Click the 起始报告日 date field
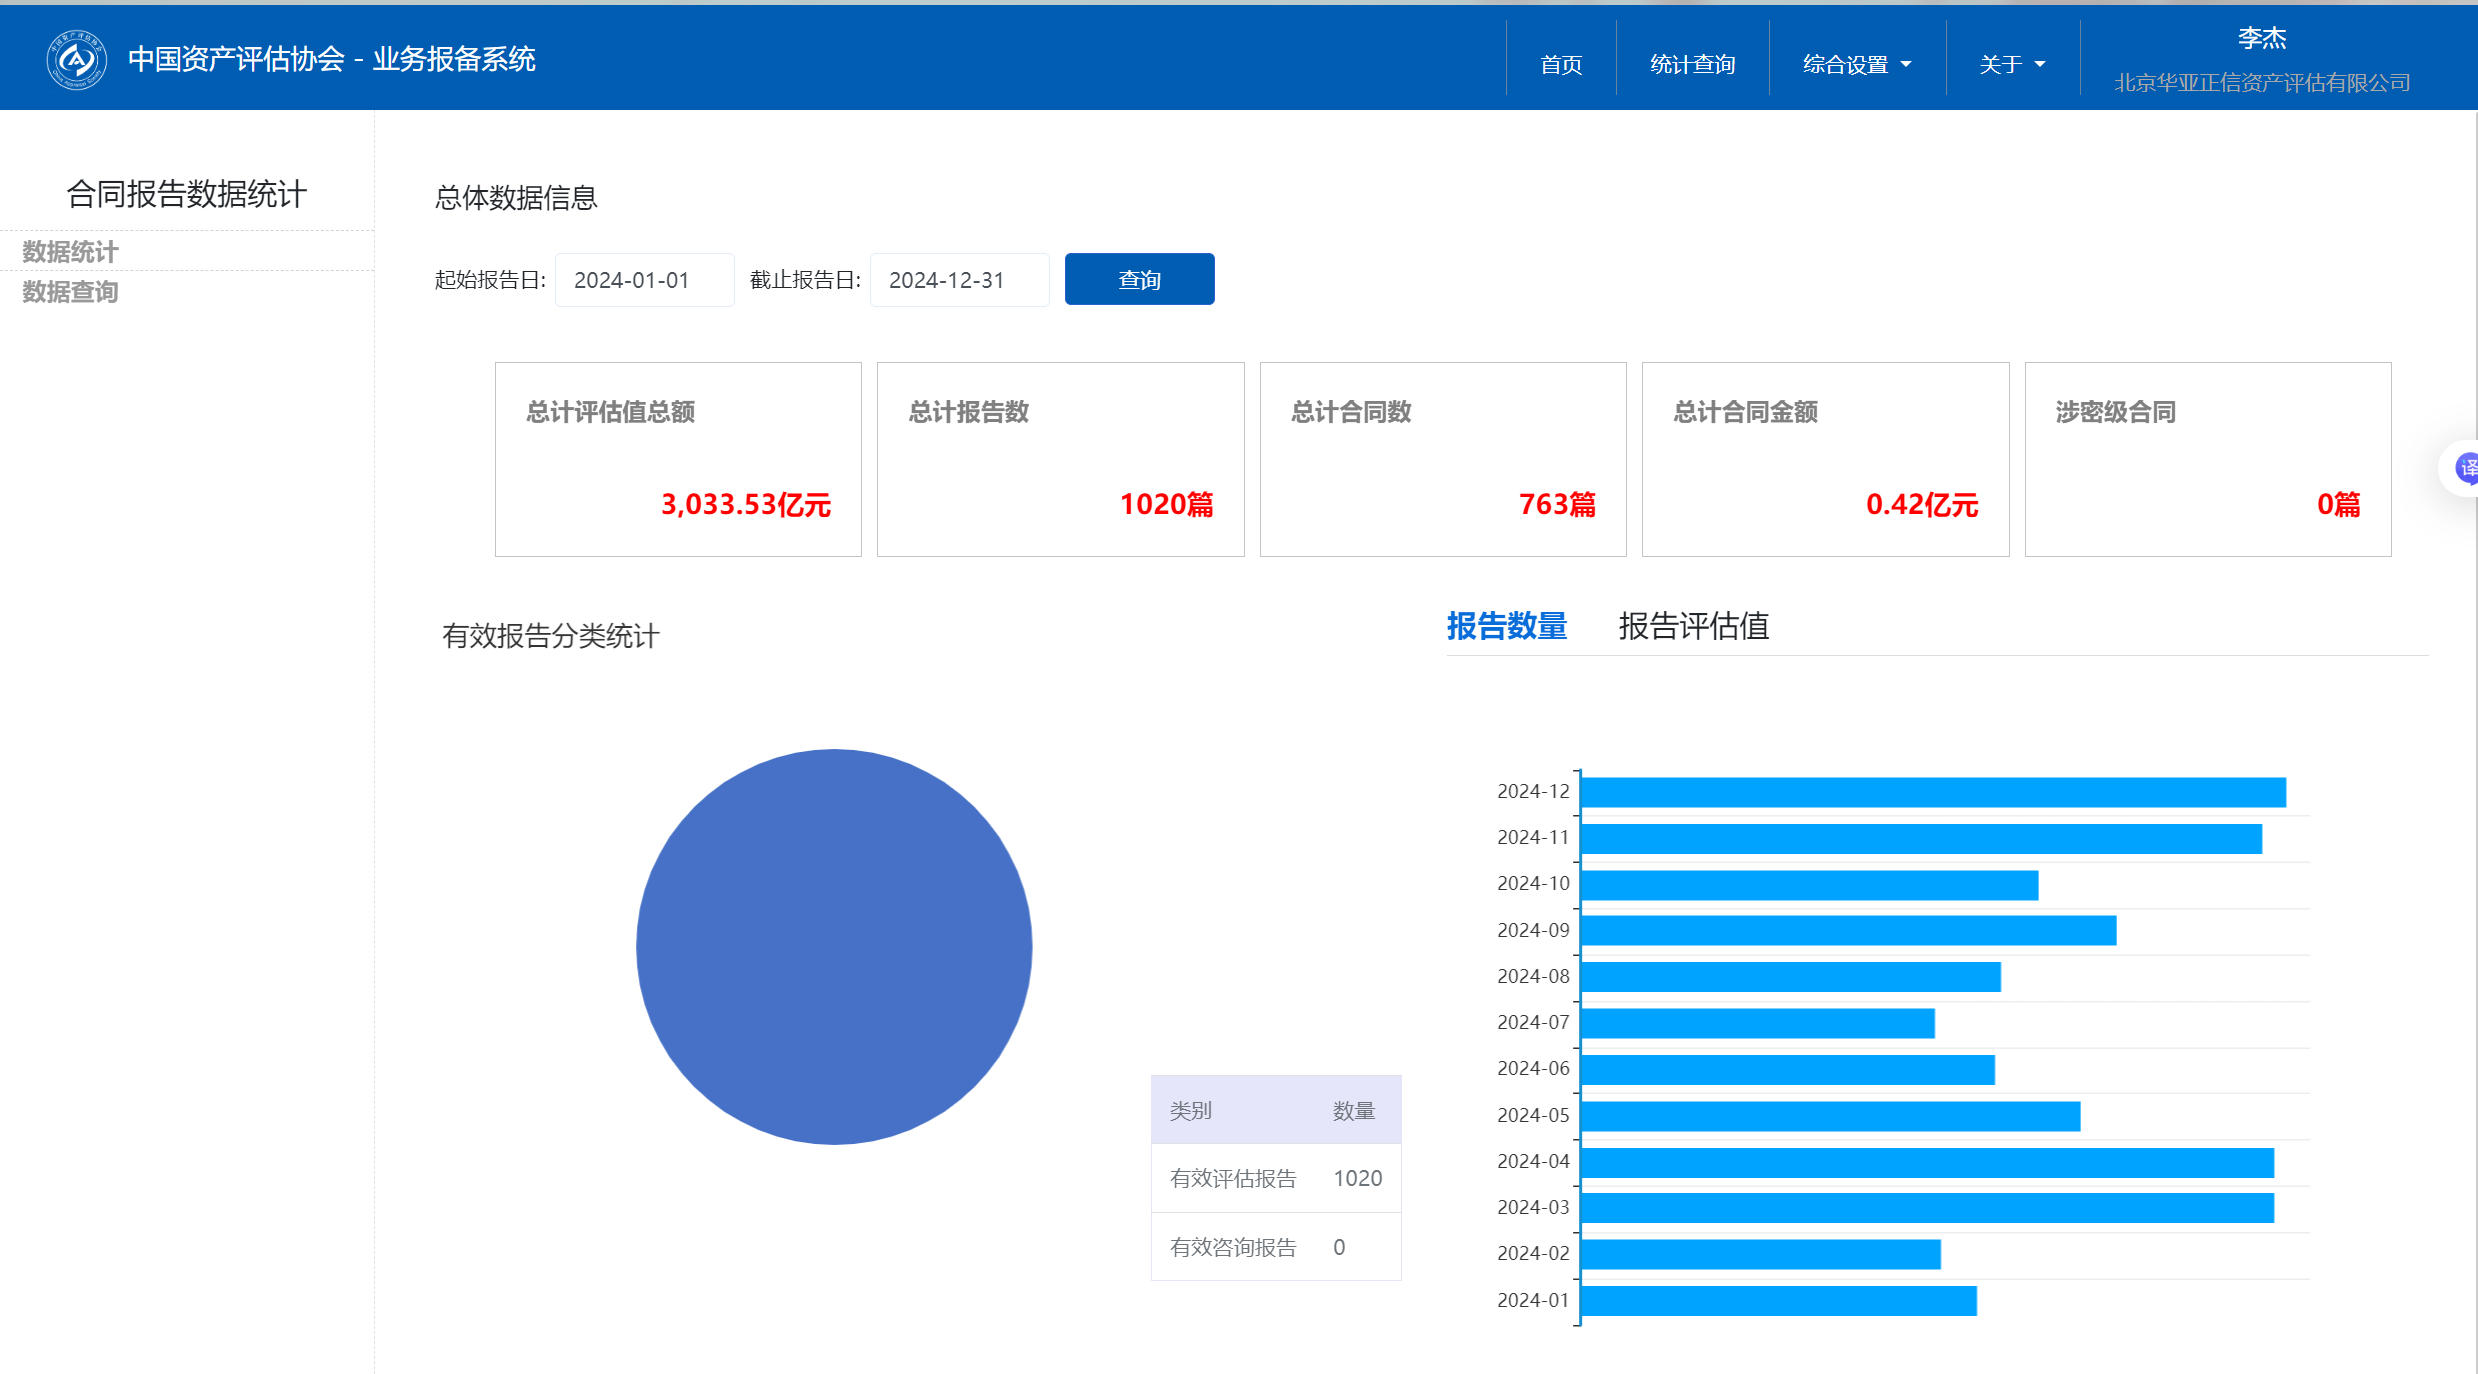The width and height of the screenshot is (2478, 1374). [644, 280]
